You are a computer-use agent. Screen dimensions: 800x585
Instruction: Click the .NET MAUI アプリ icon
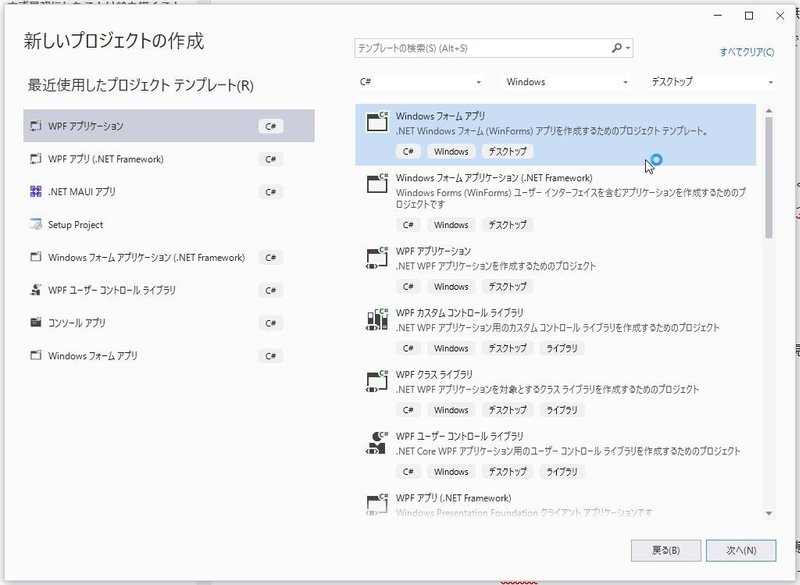tap(36, 192)
